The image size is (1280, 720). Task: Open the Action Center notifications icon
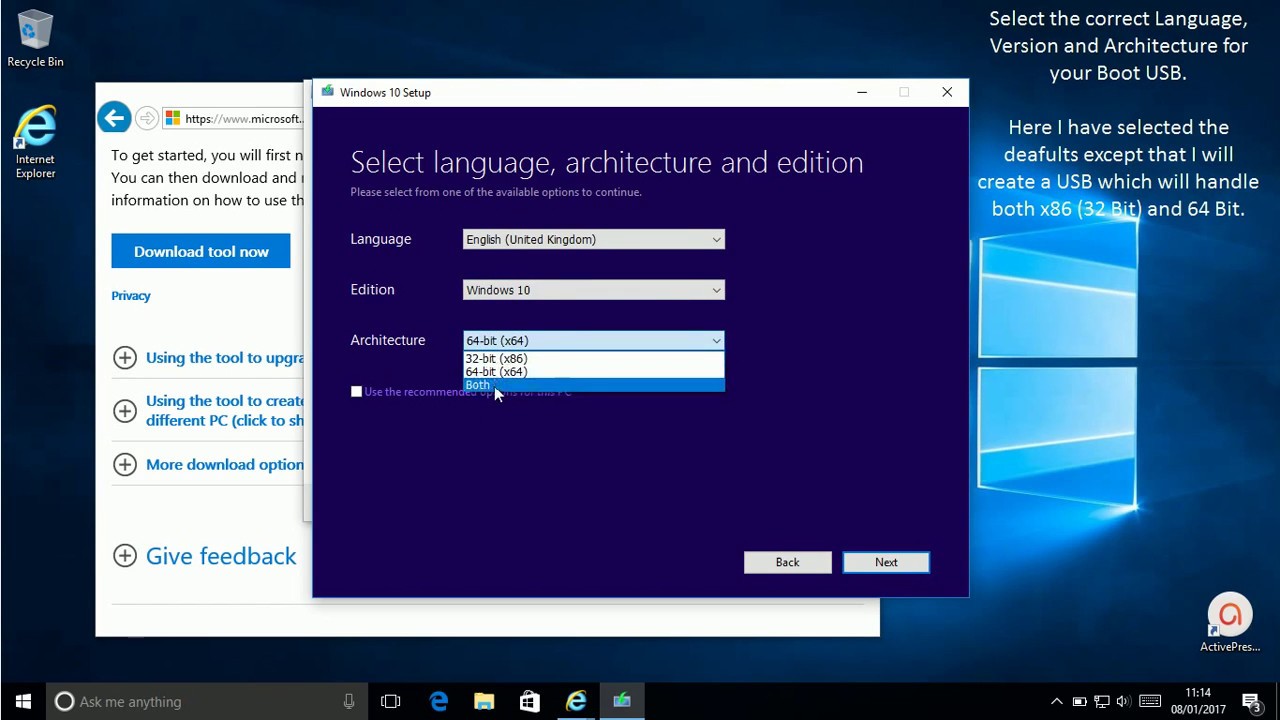1251,702
